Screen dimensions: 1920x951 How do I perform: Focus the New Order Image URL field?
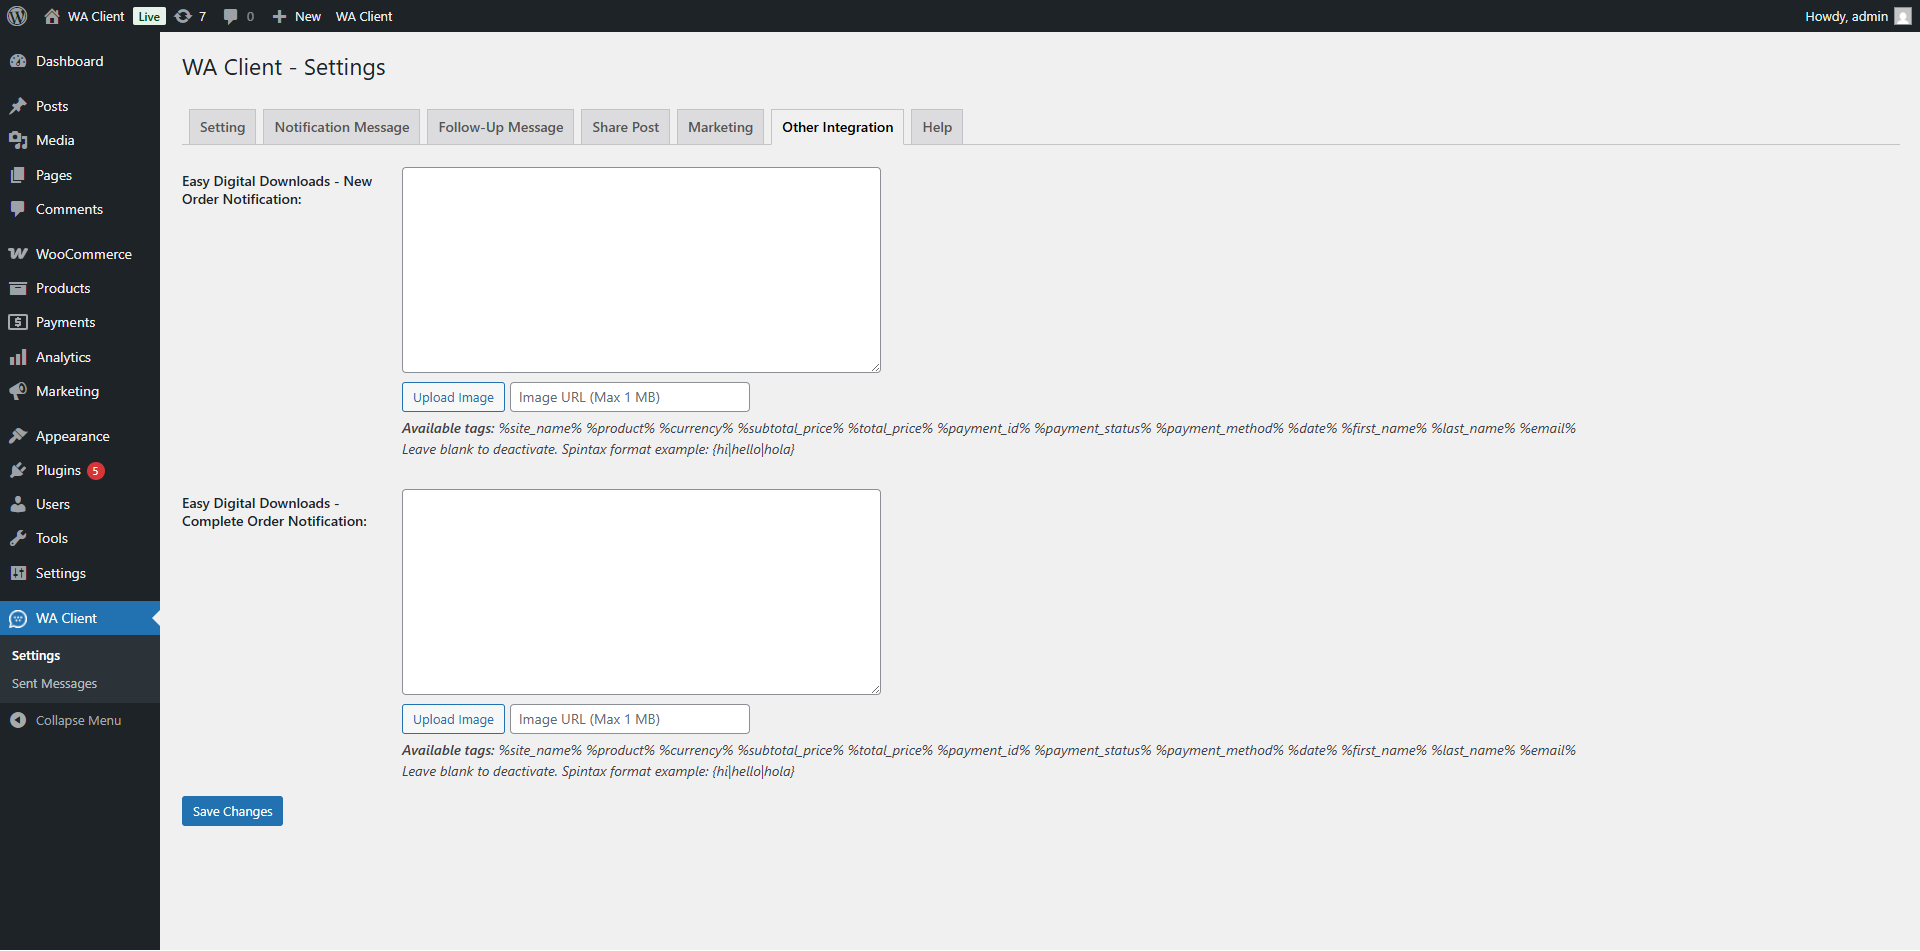[x=629, y=397]
